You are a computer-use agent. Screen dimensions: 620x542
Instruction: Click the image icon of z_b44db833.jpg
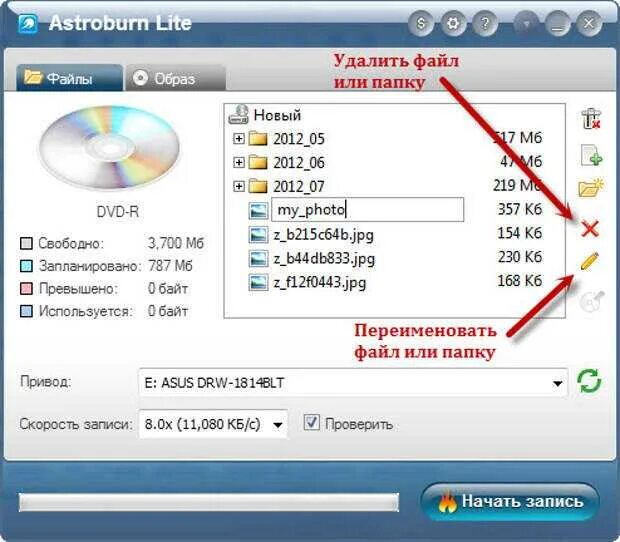pos(258,259)
